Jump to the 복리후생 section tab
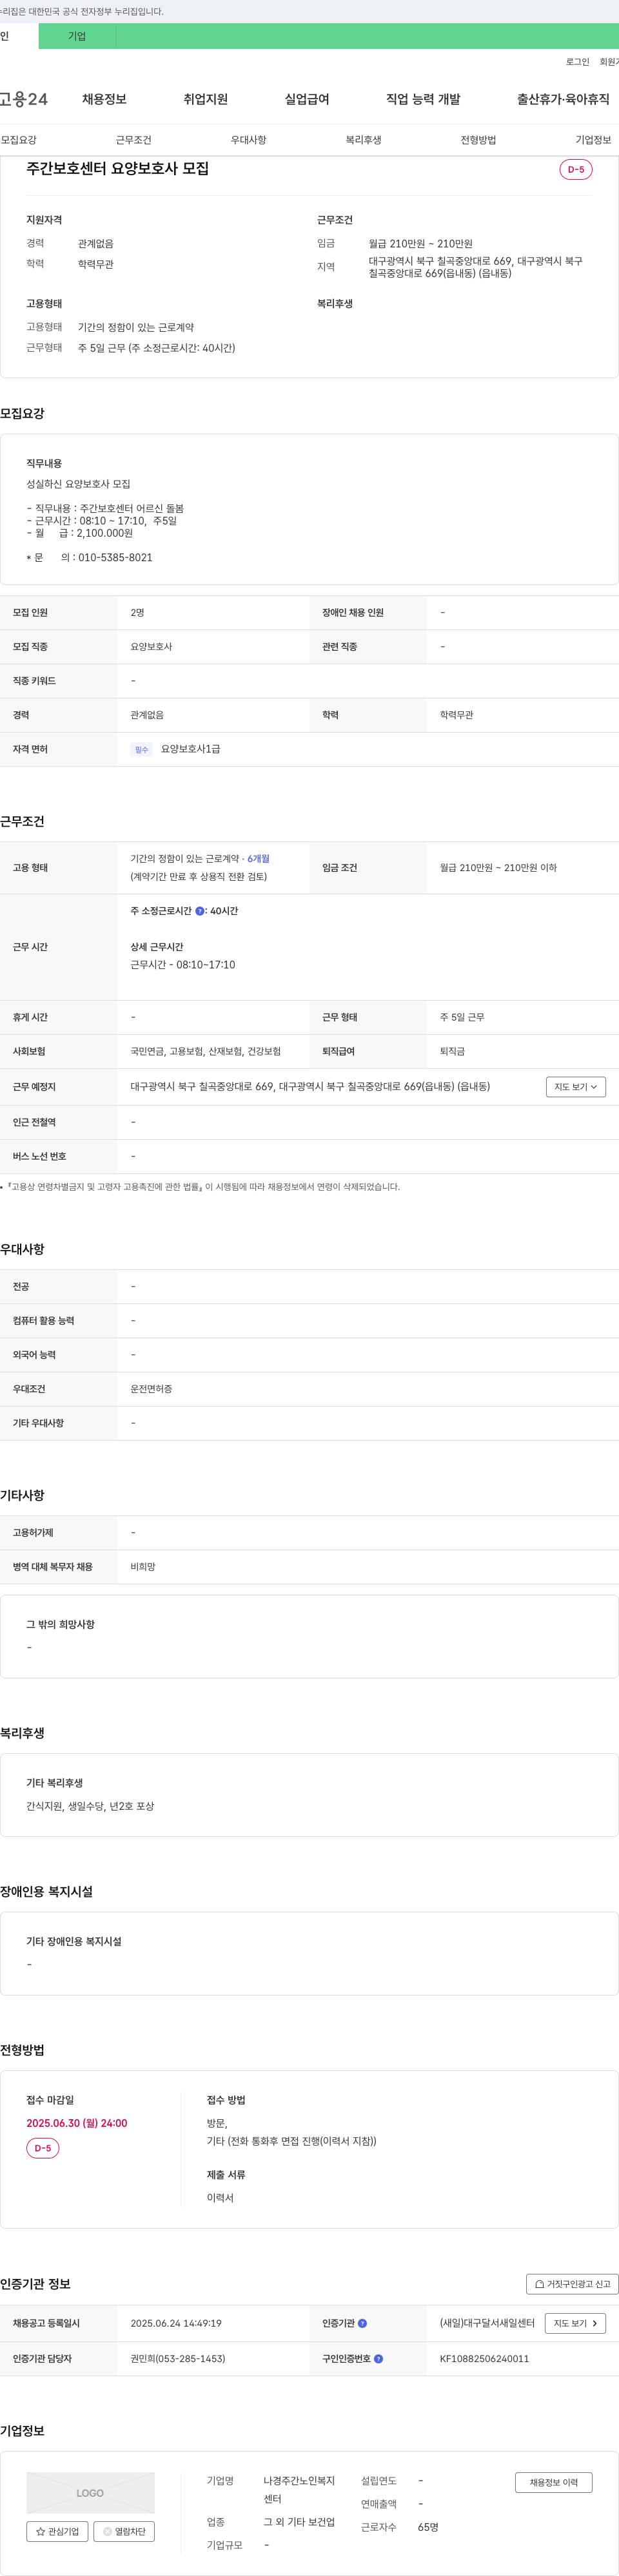The image size is (619, 2576). (x=363, y=140)
